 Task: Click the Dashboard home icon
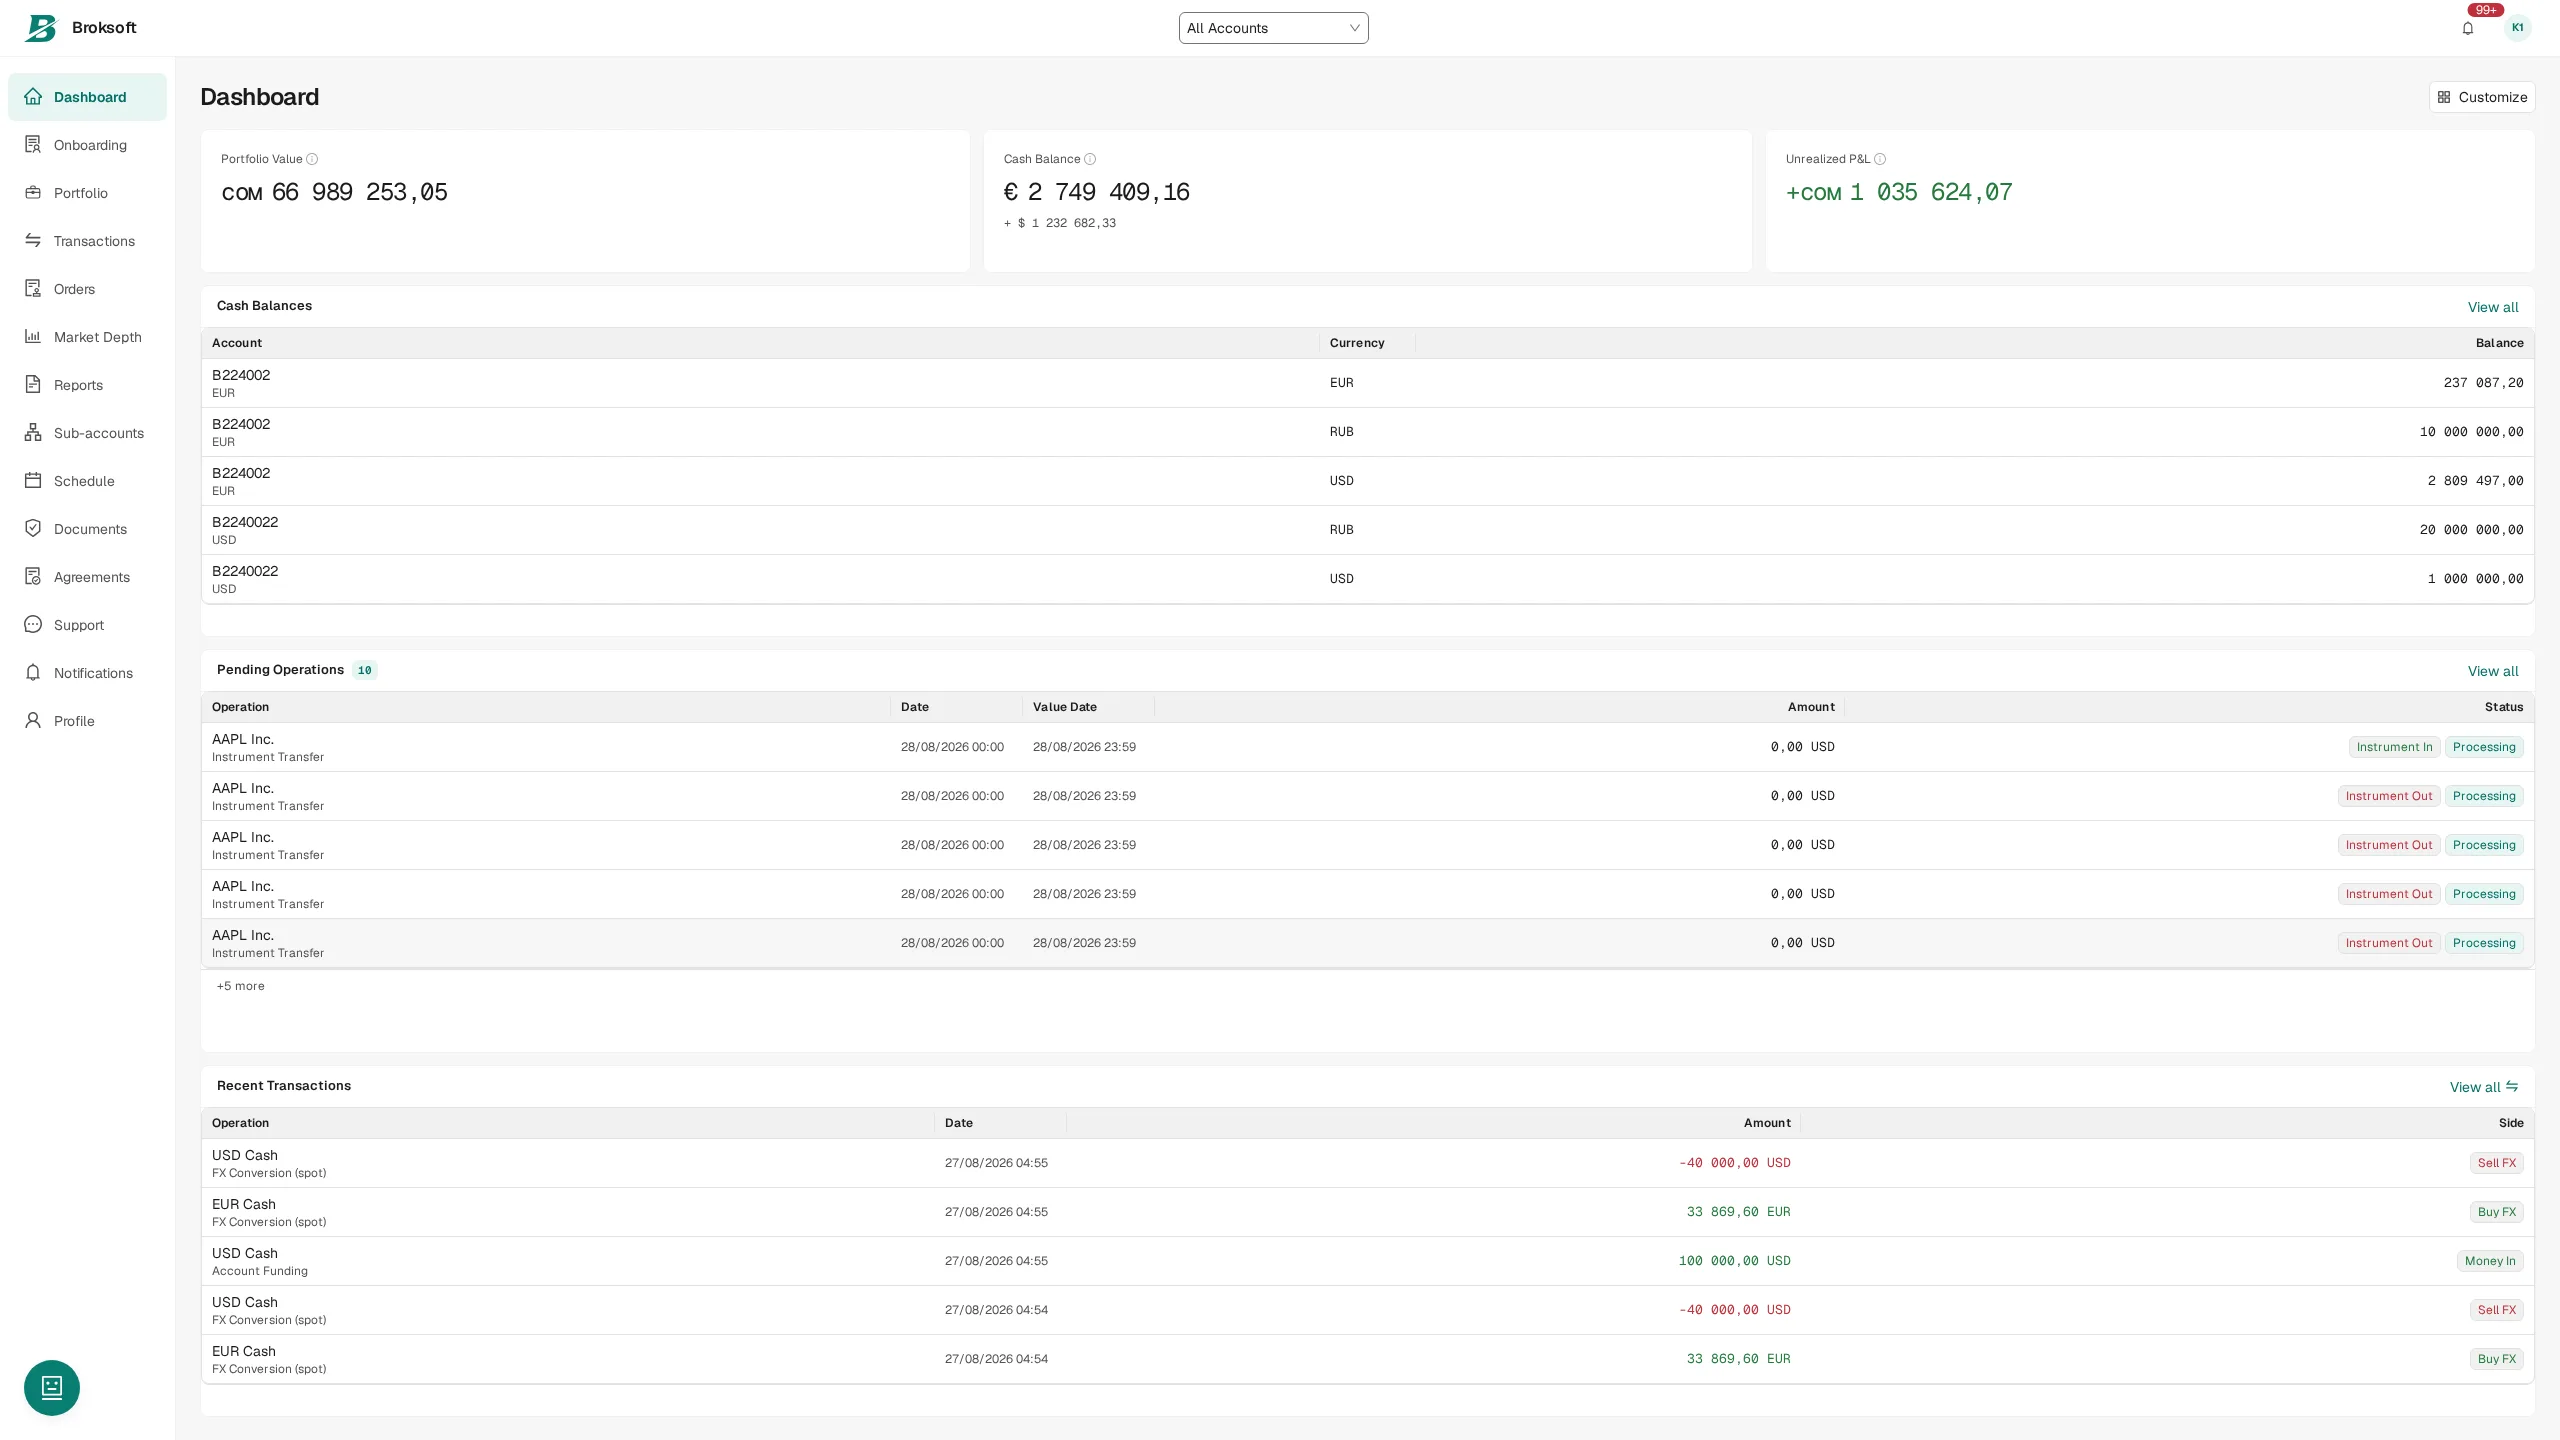click(33, 97)
